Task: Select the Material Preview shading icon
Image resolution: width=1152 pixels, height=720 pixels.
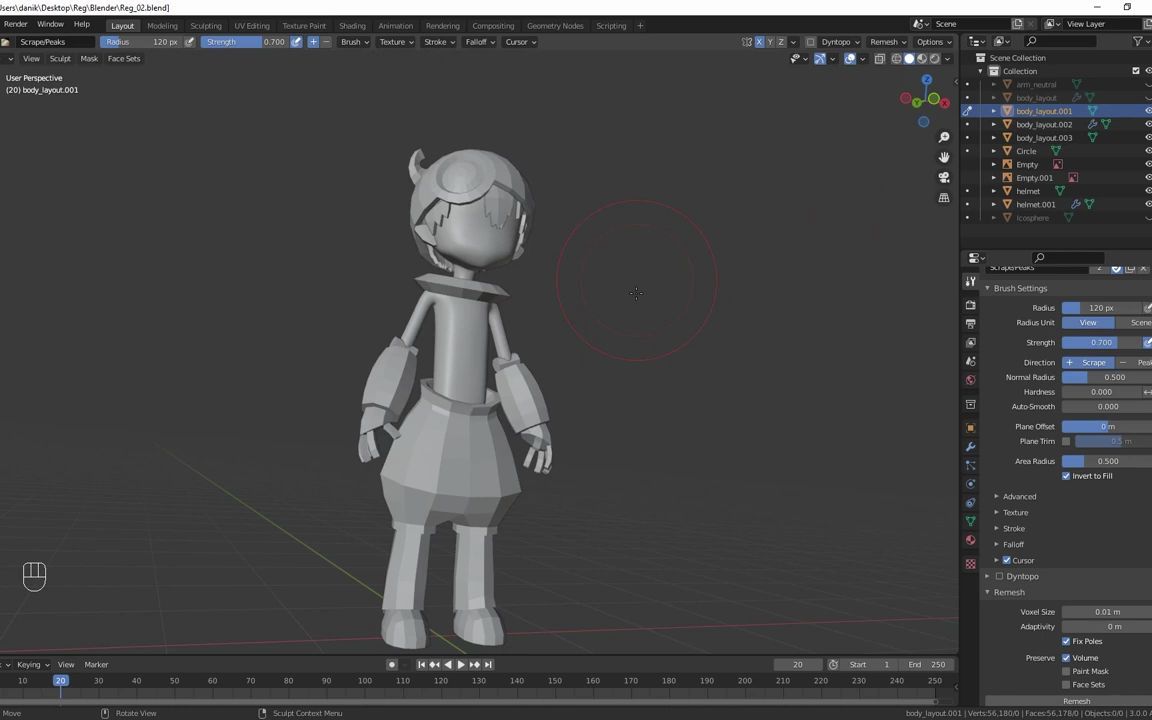Action: [922, 58]
